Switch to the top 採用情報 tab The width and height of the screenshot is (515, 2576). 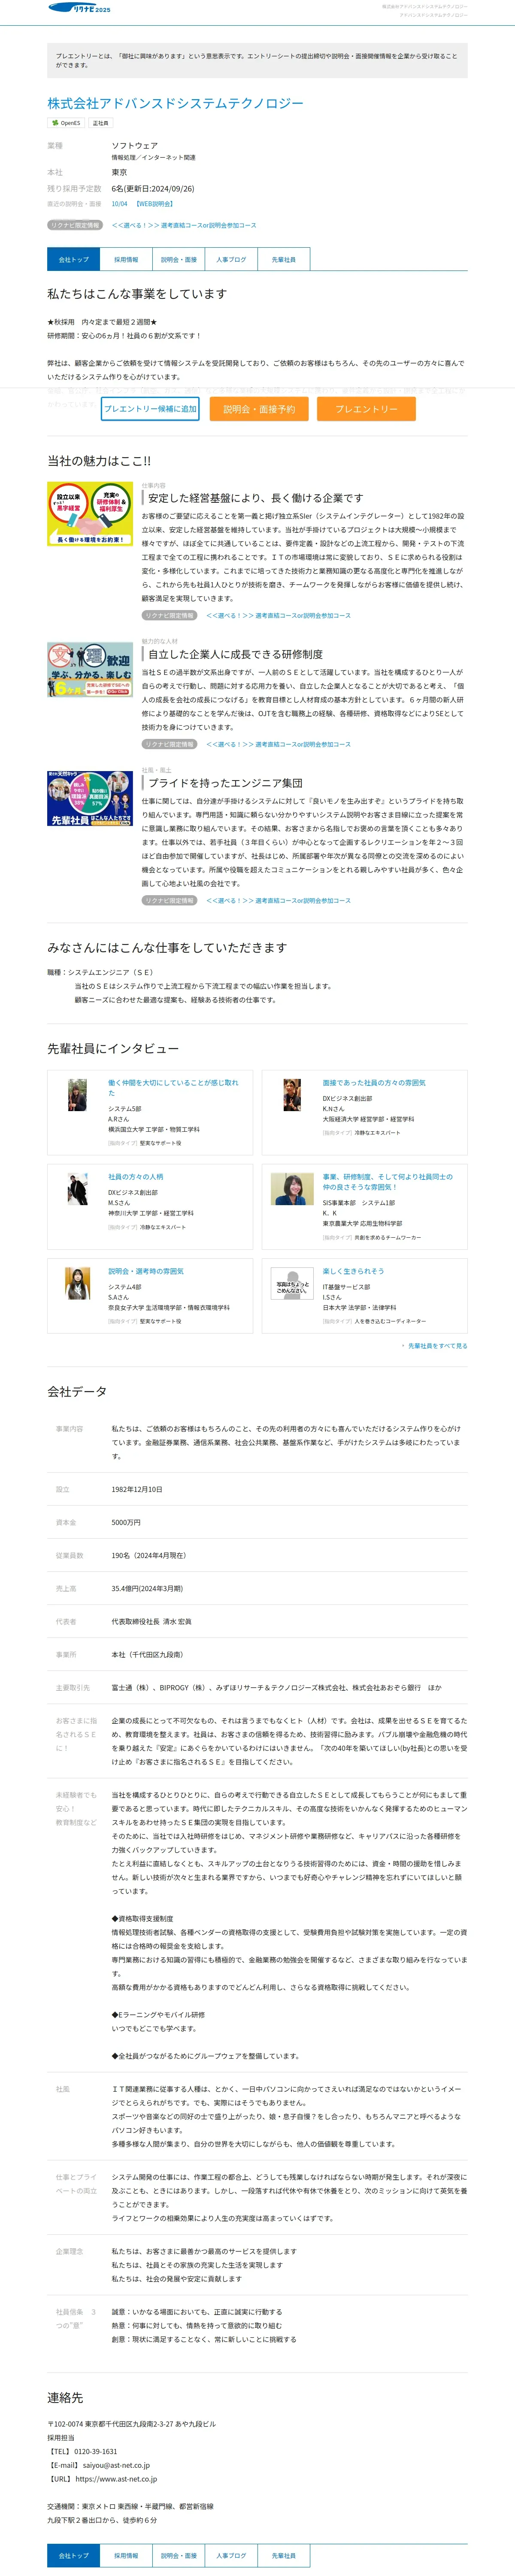pyautogui.click(x=126, y=259)
